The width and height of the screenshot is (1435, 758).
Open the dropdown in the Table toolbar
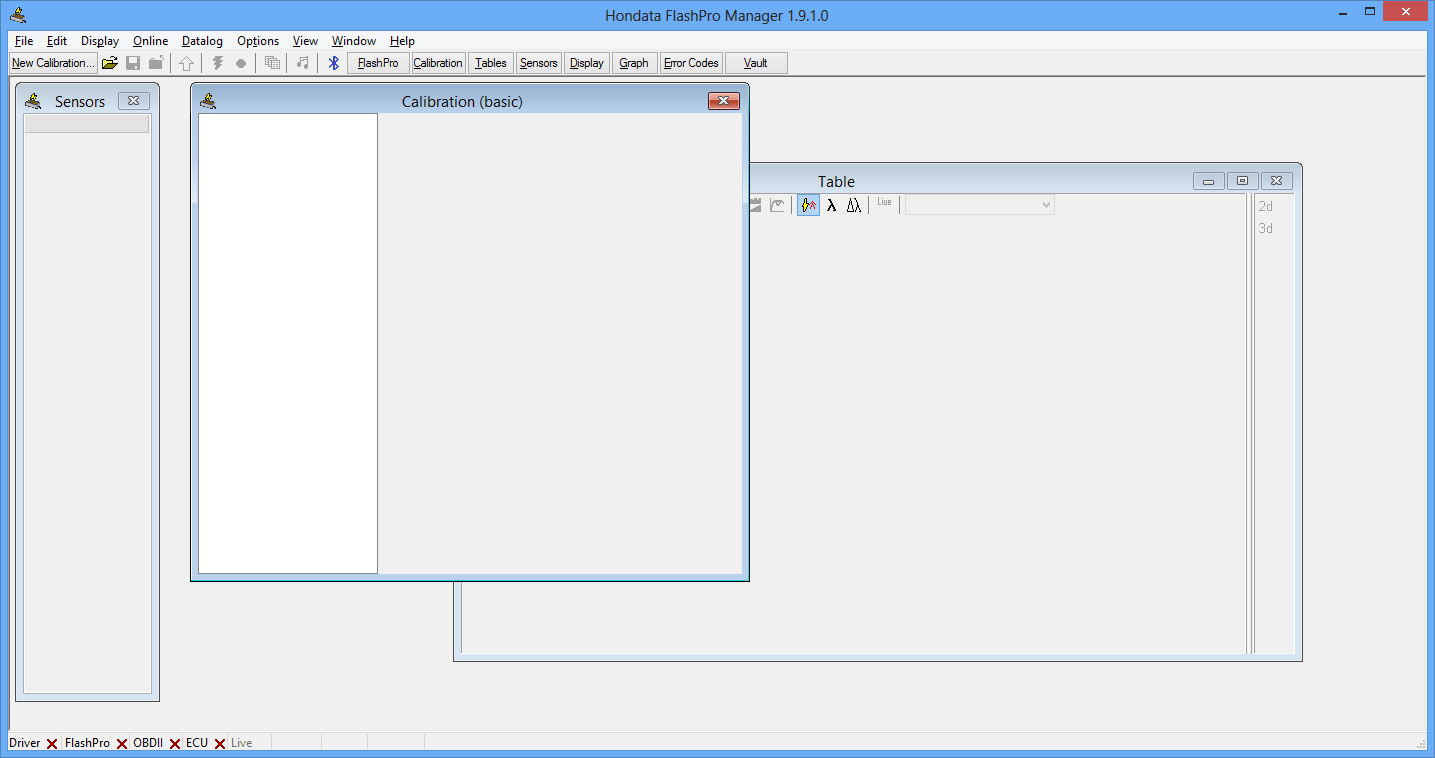[980, 205]
